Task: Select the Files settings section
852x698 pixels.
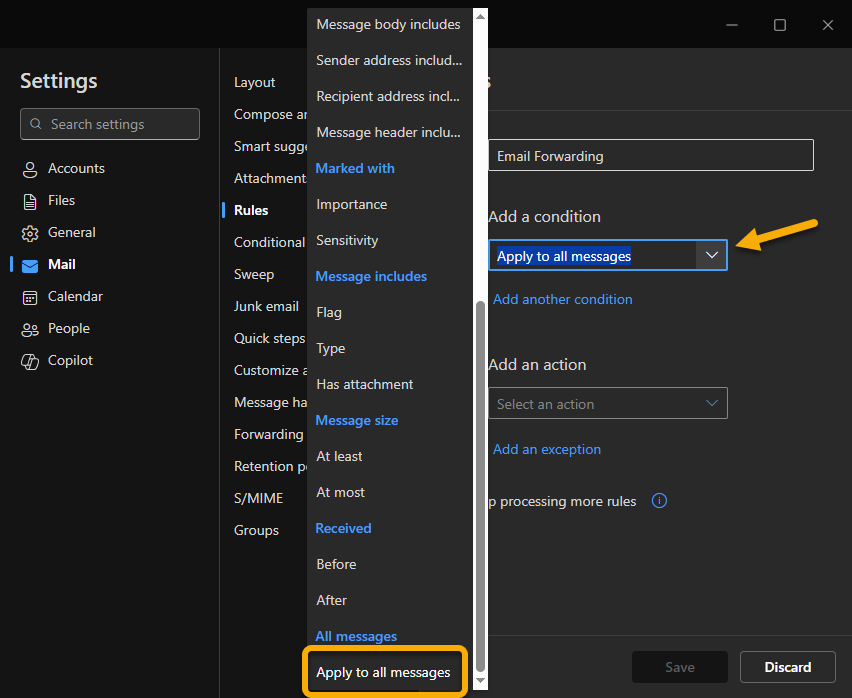Action: (x=60, y=200)
